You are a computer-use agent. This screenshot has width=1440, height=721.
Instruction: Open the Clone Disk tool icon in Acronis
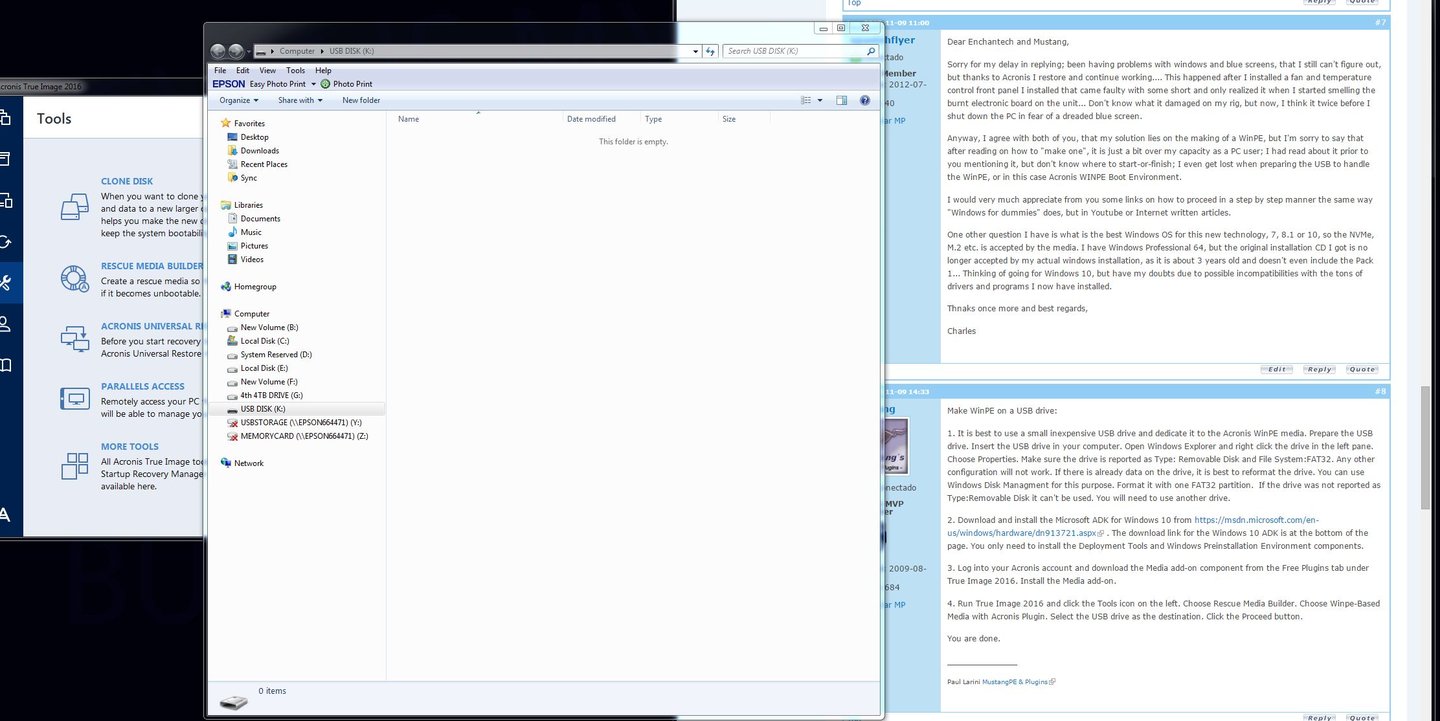pyautogui.click(x=75, y=207)
